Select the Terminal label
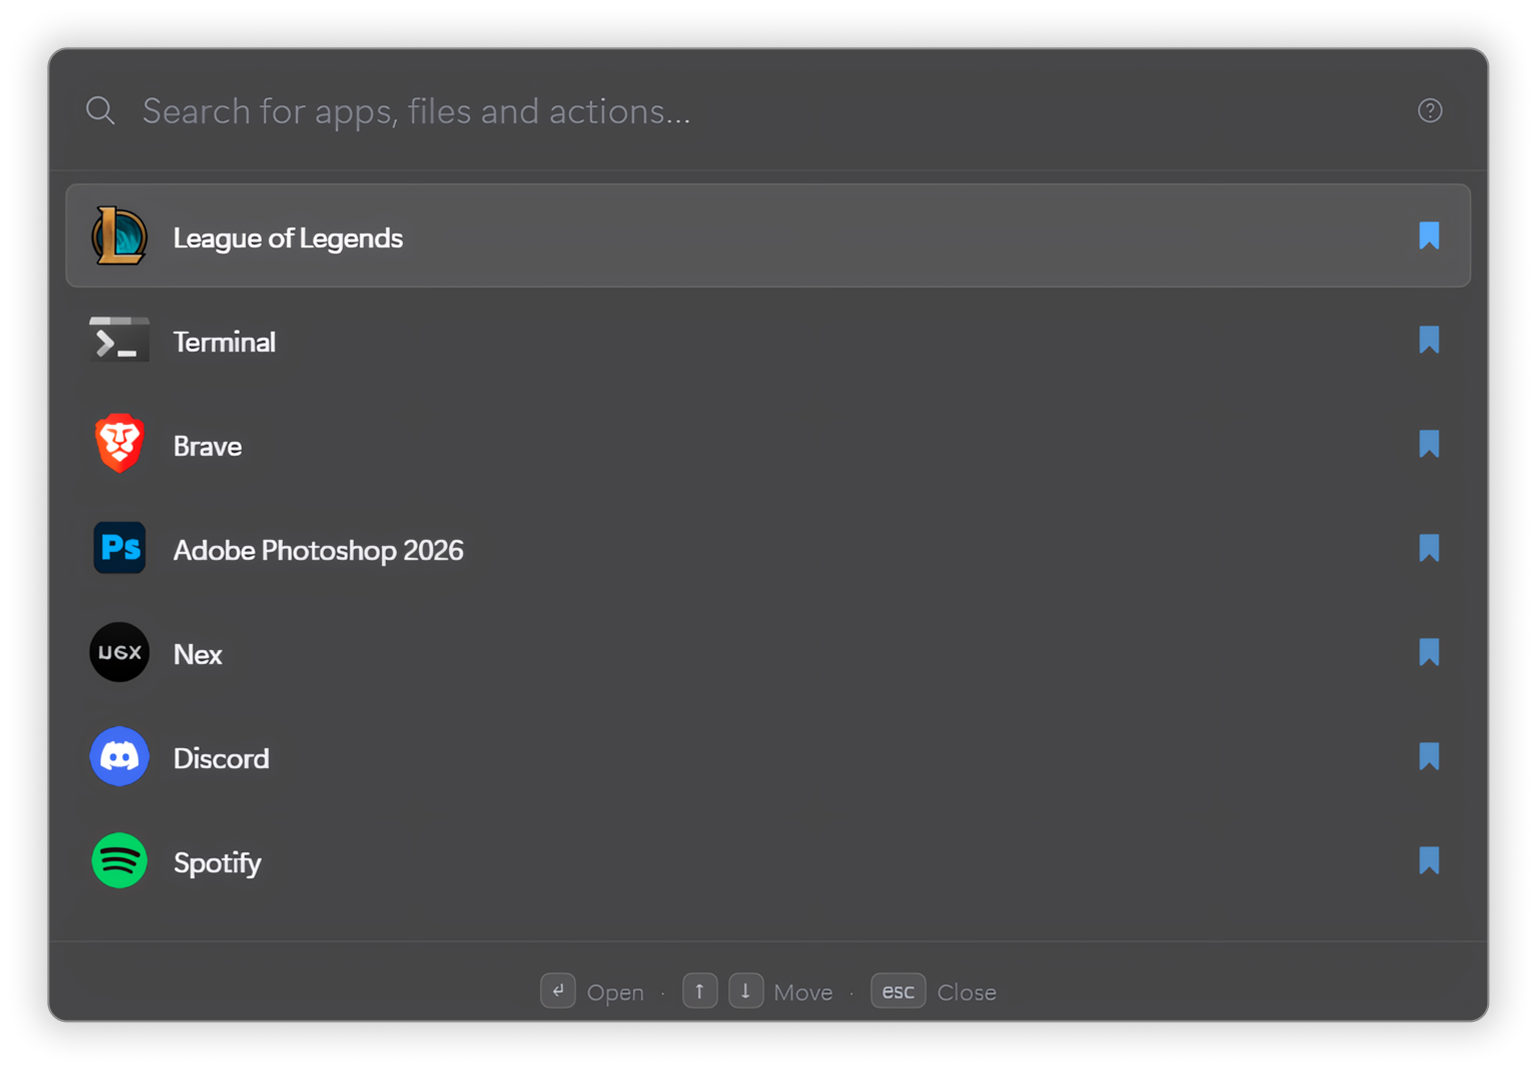 (224, 342)
